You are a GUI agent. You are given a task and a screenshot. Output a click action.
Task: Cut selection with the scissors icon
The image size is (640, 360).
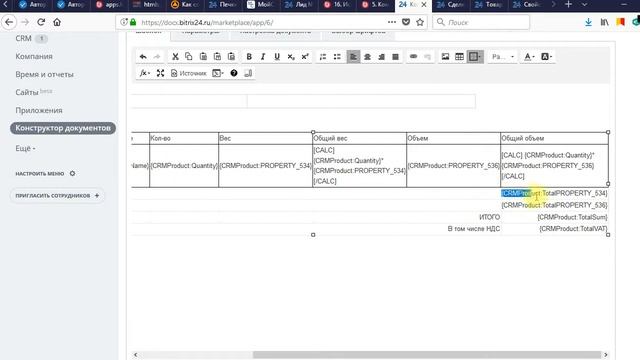175,57
